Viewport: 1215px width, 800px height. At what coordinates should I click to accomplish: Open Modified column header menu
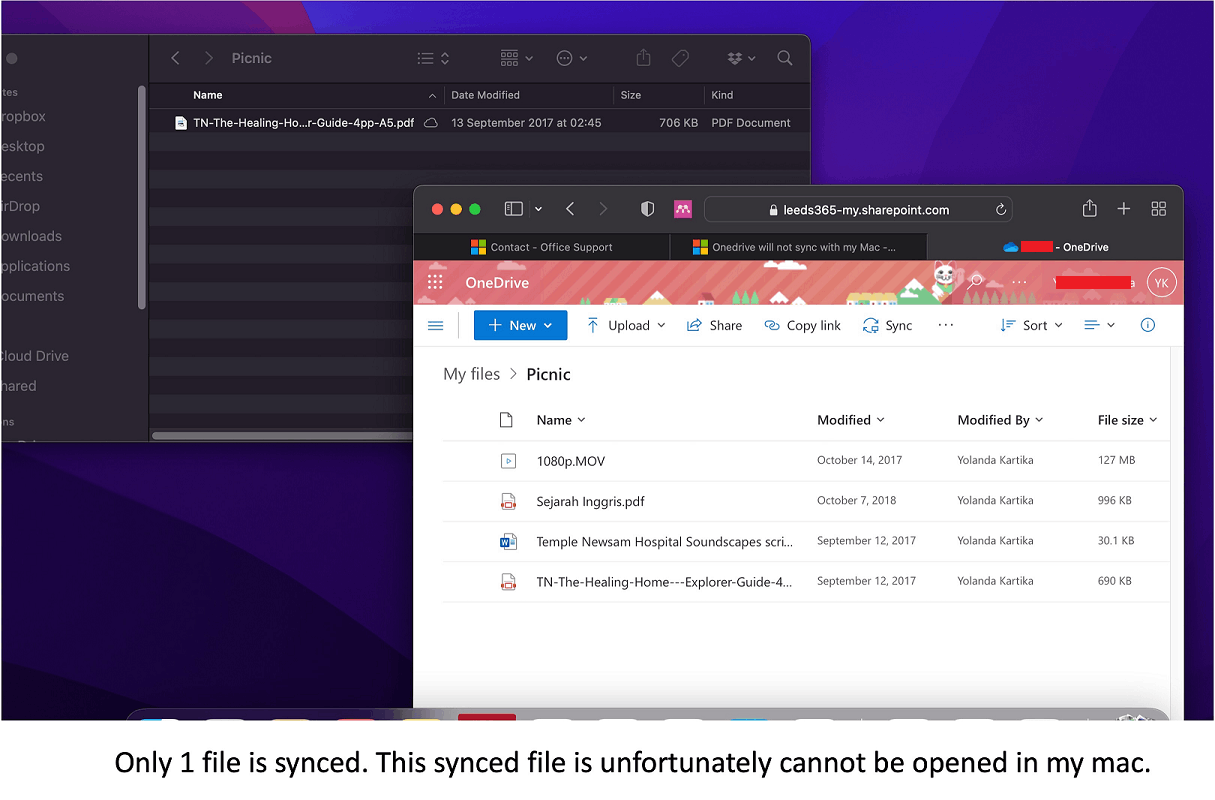click(851, 420)
